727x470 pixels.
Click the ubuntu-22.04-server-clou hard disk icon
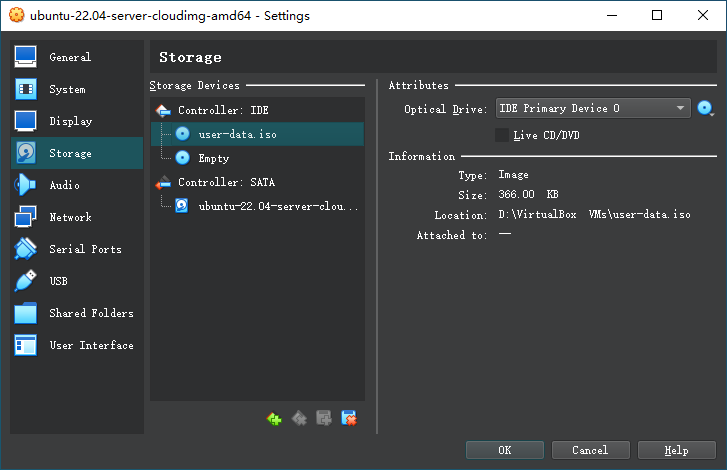182,205
